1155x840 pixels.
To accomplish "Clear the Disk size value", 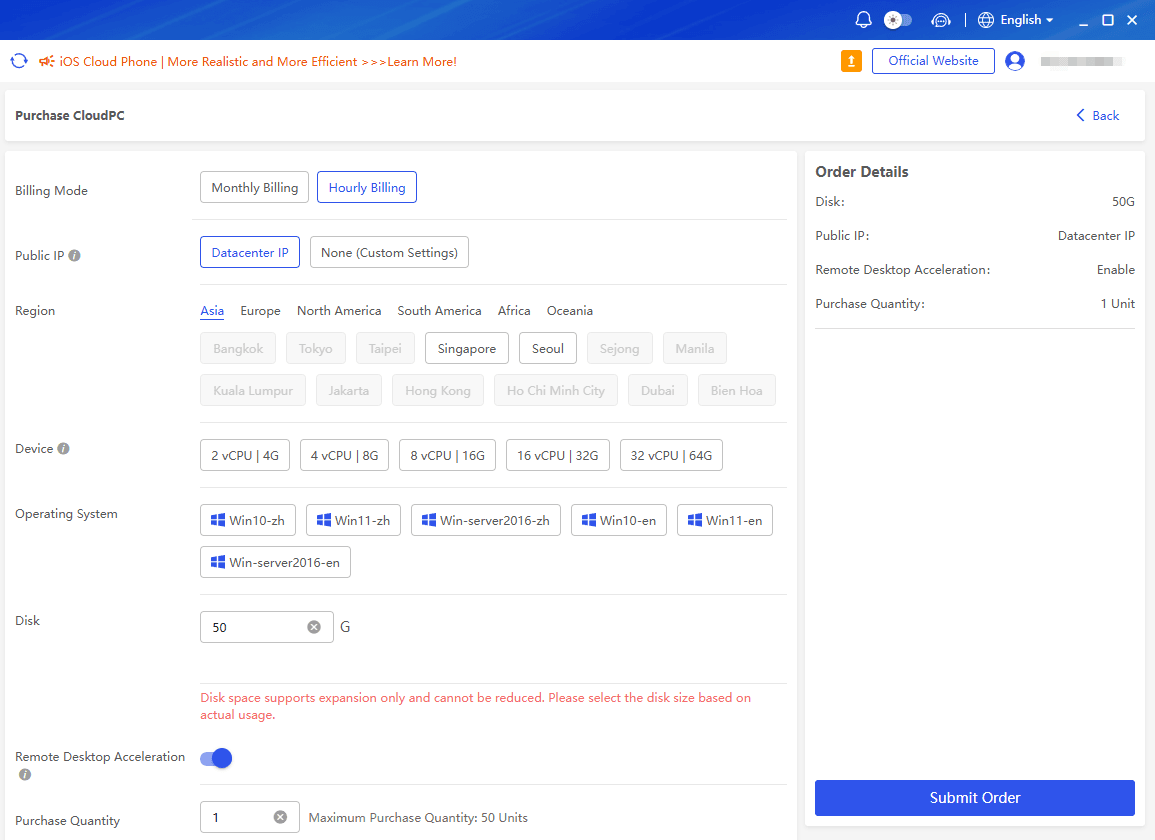I will point(314,627).
